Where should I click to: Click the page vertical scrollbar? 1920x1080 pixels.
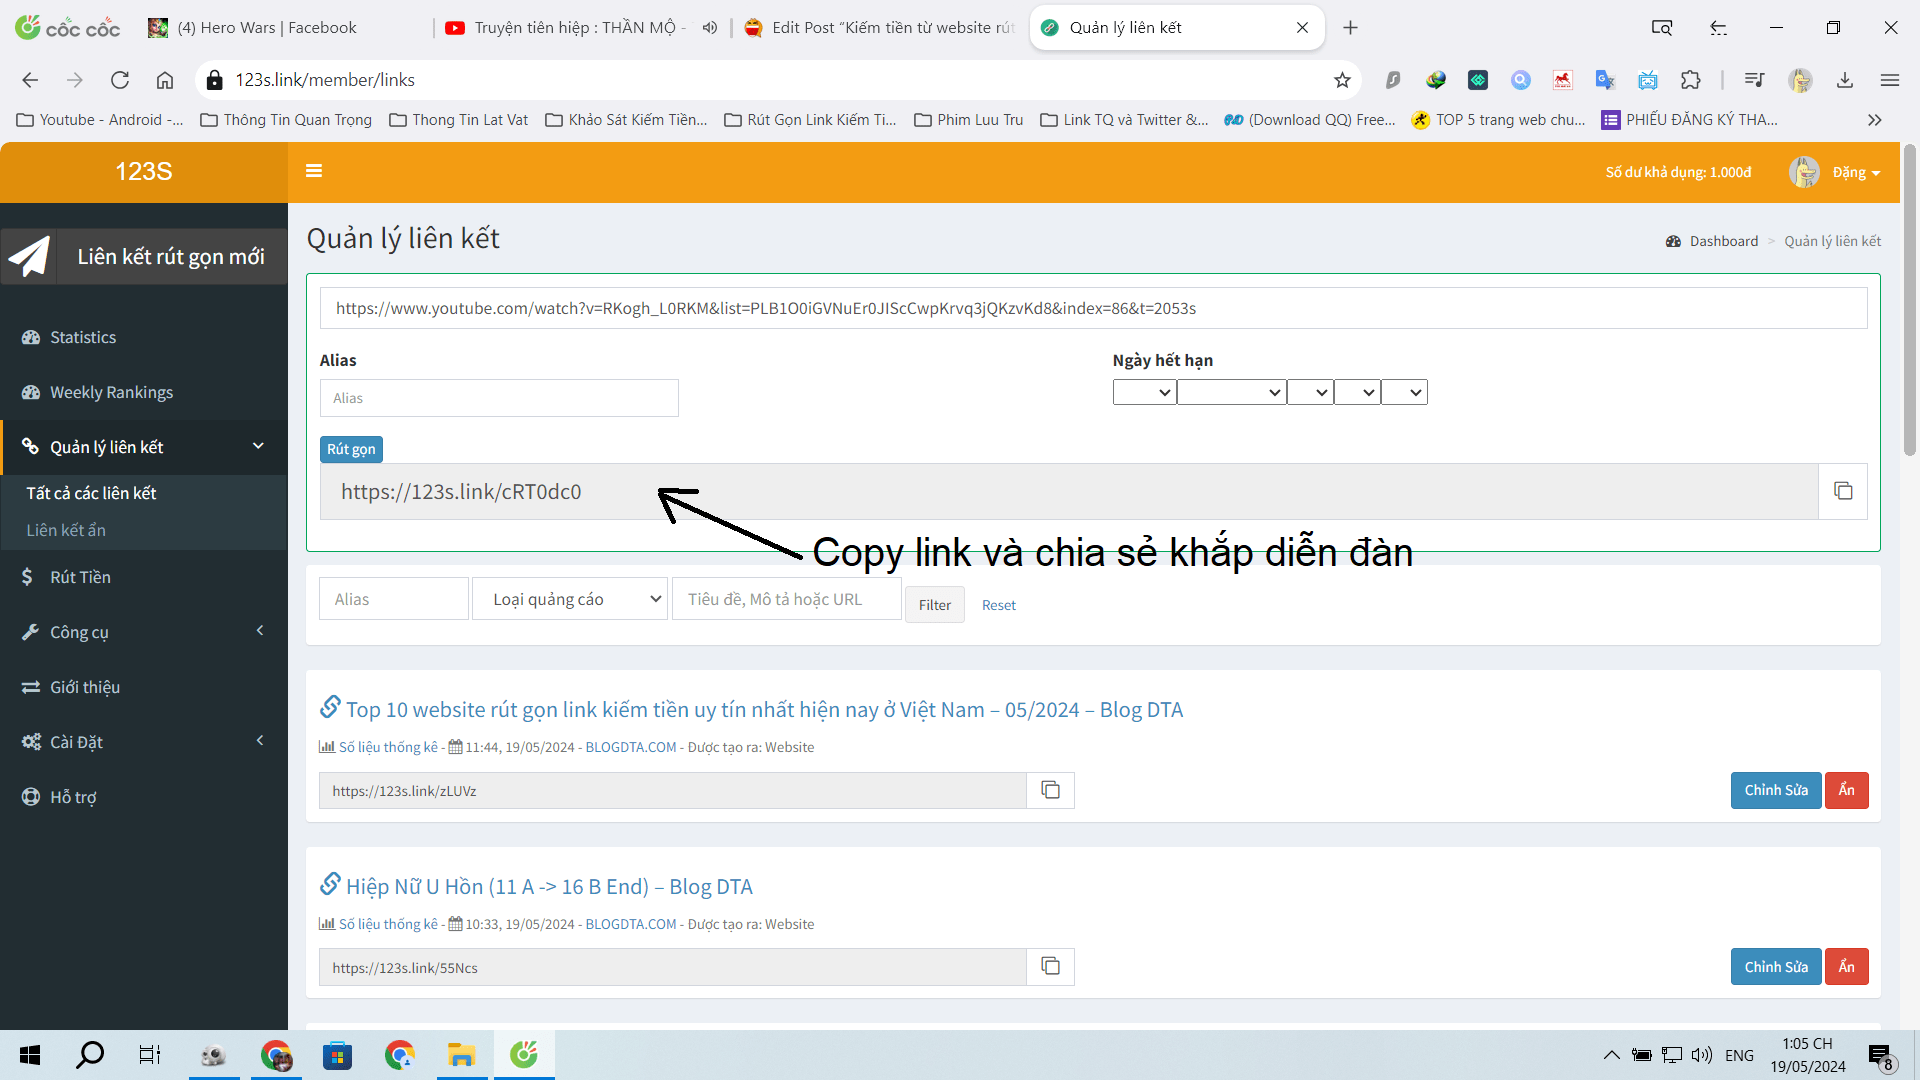(1909, 300)
